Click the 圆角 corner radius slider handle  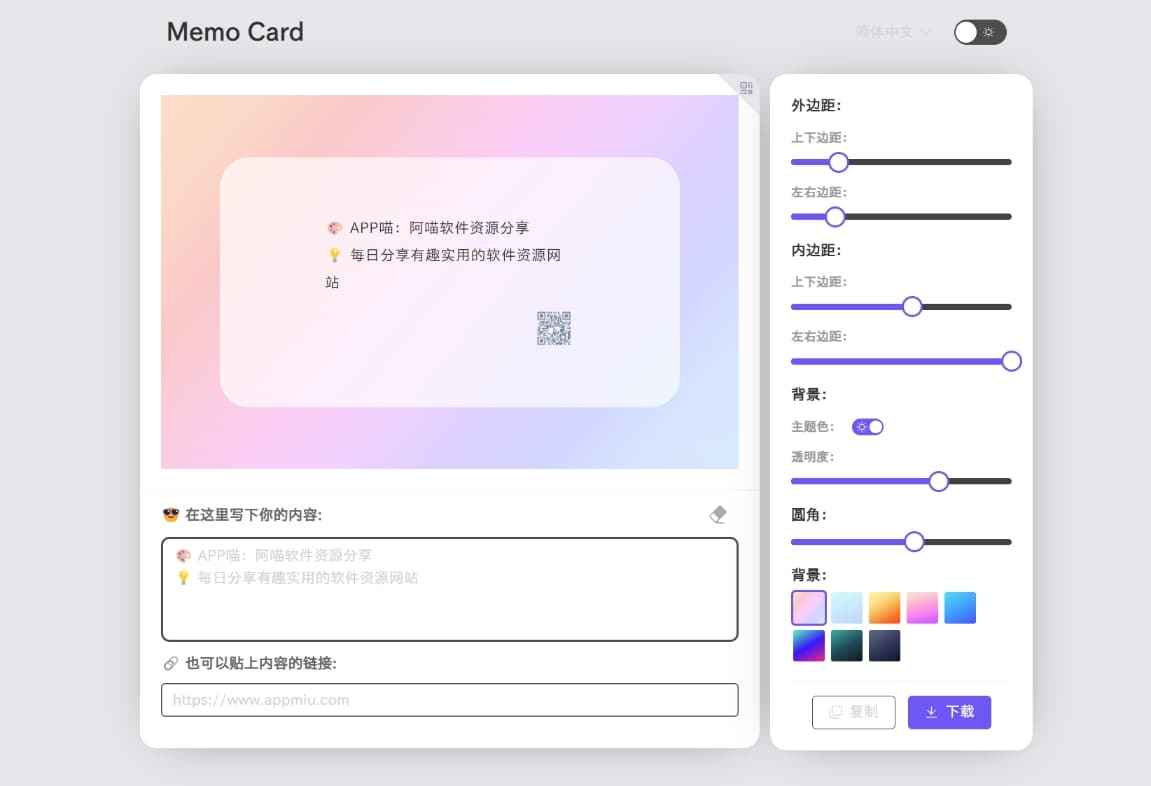[x=914, y=542]
